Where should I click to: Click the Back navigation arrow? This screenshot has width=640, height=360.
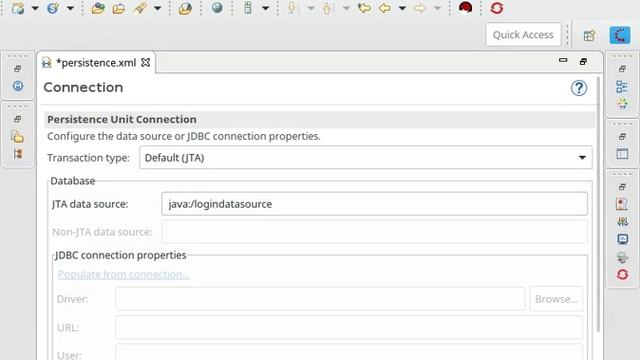[384, 8]
